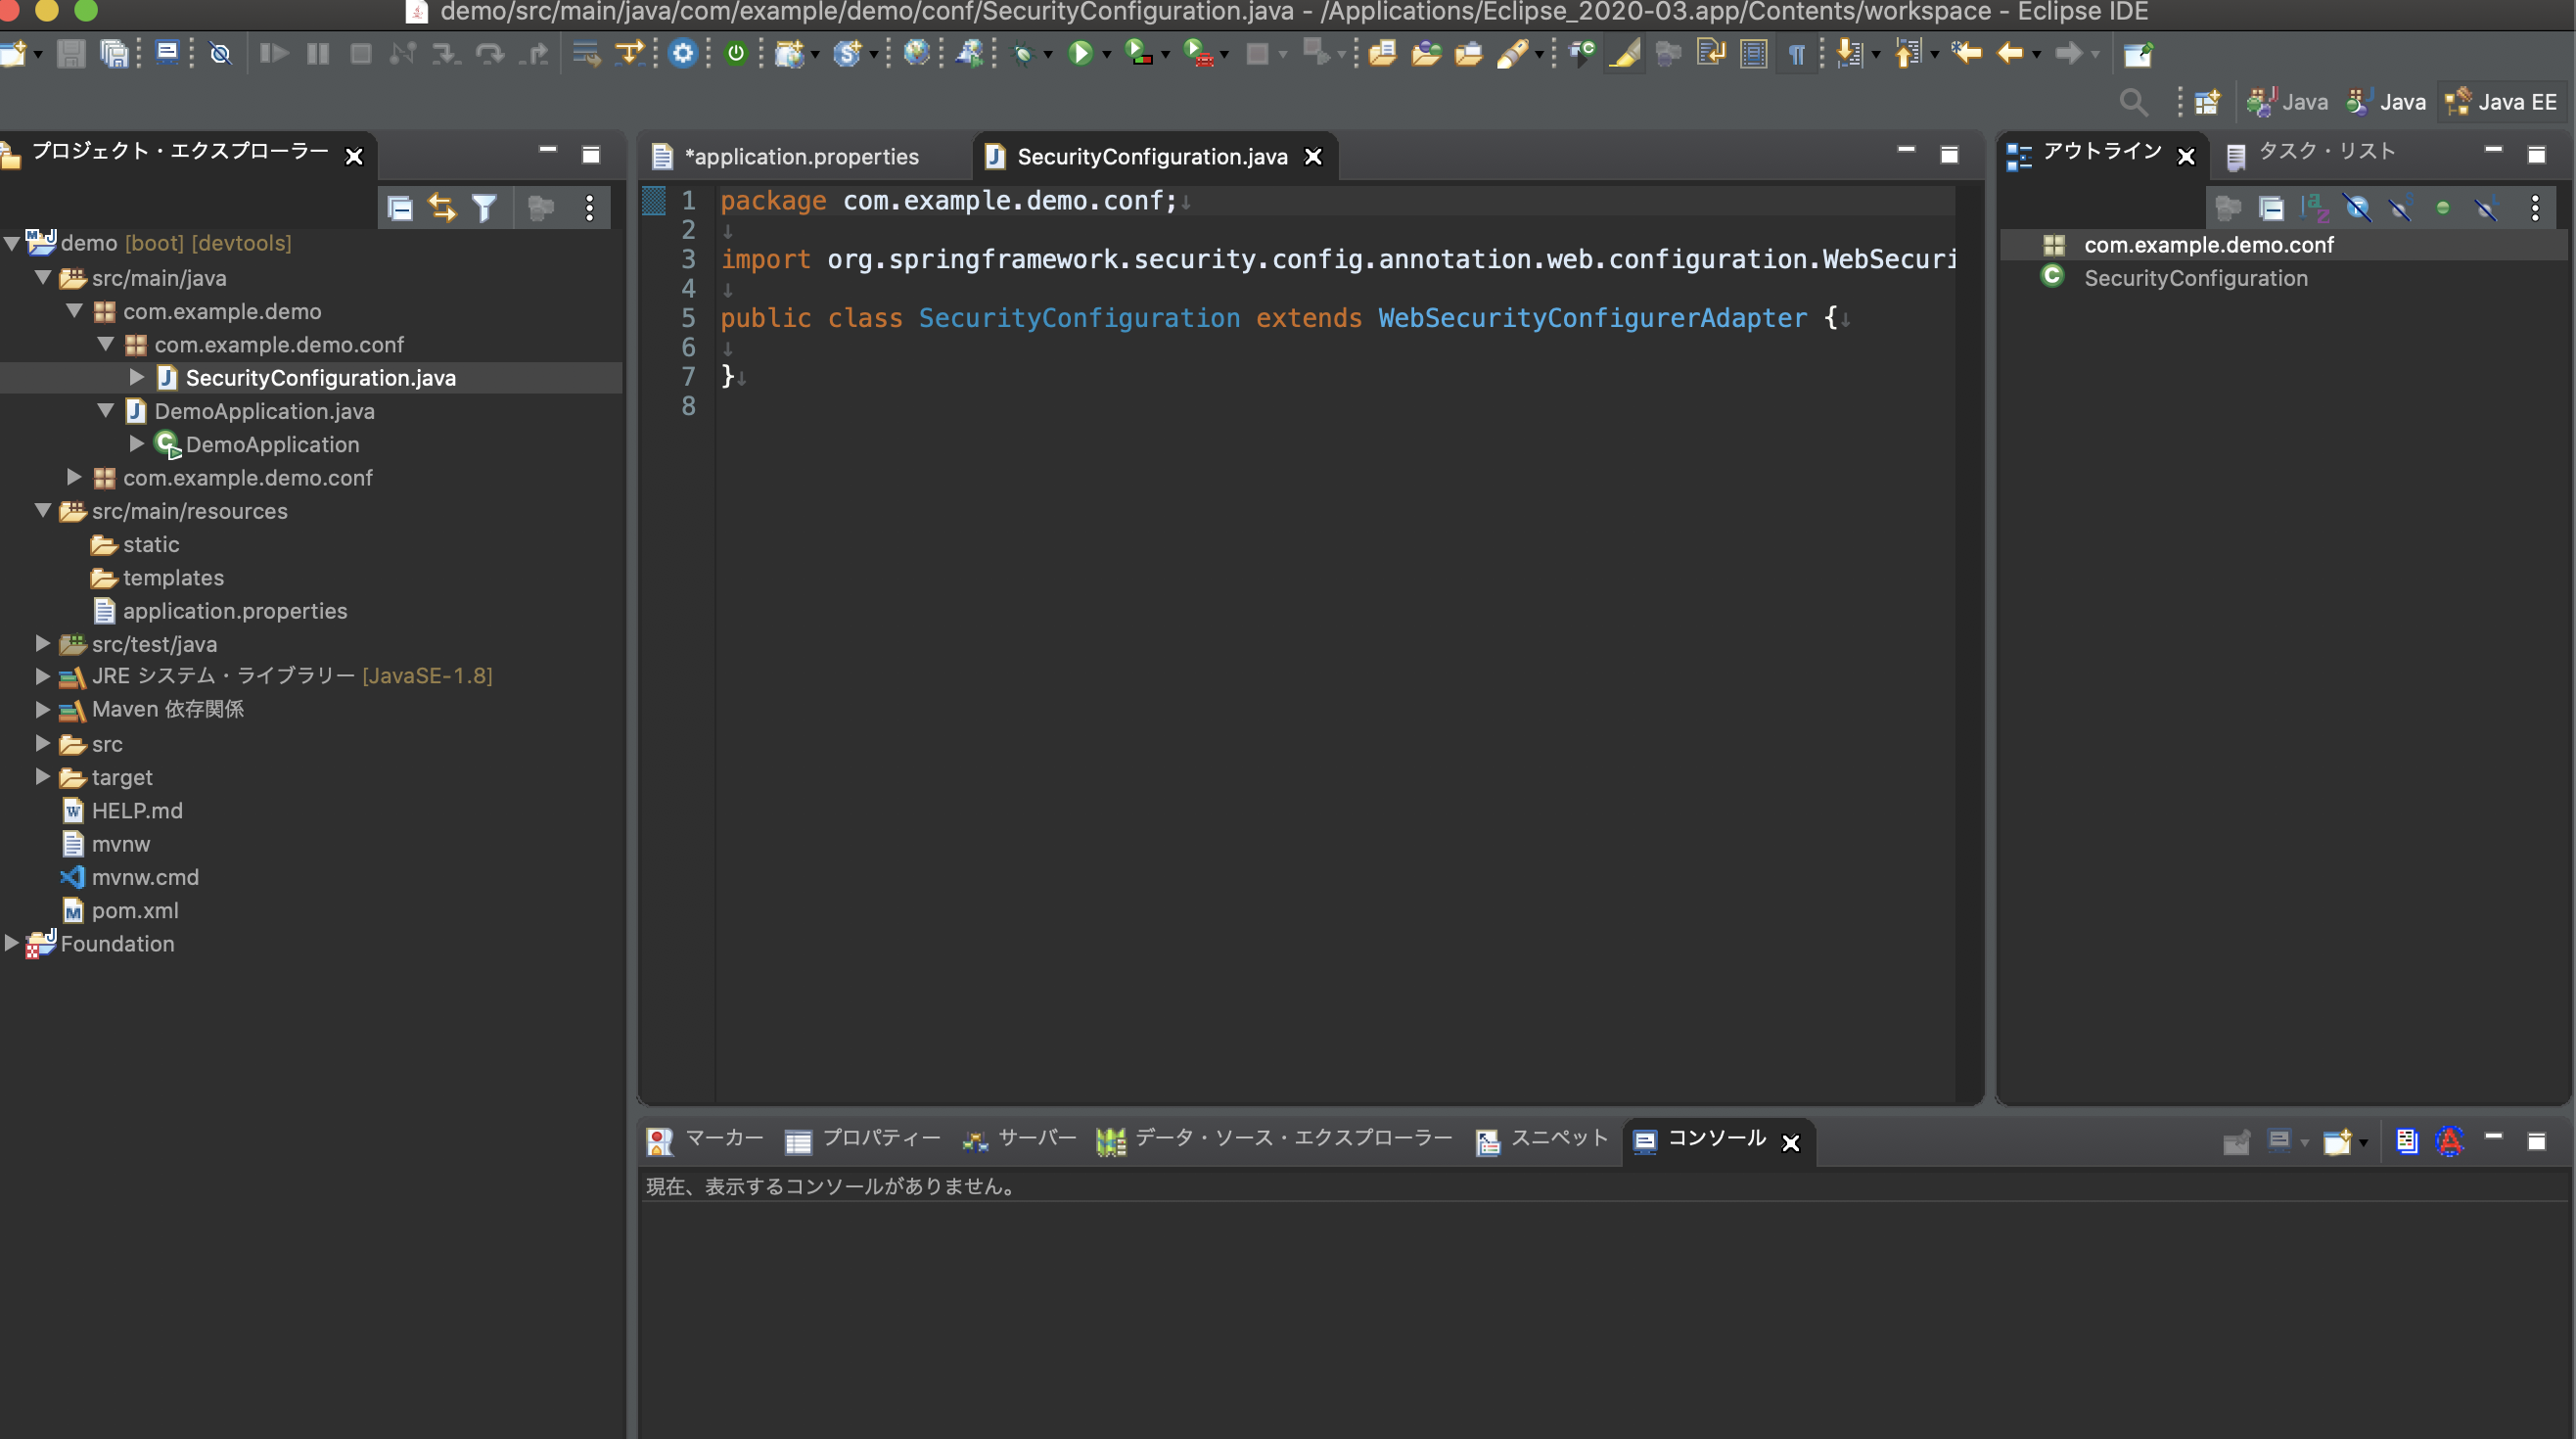This screenshot has height=1439, width=2576.
Task: Collapse the src/main/resources folder
Action: (x=43, y=511)
